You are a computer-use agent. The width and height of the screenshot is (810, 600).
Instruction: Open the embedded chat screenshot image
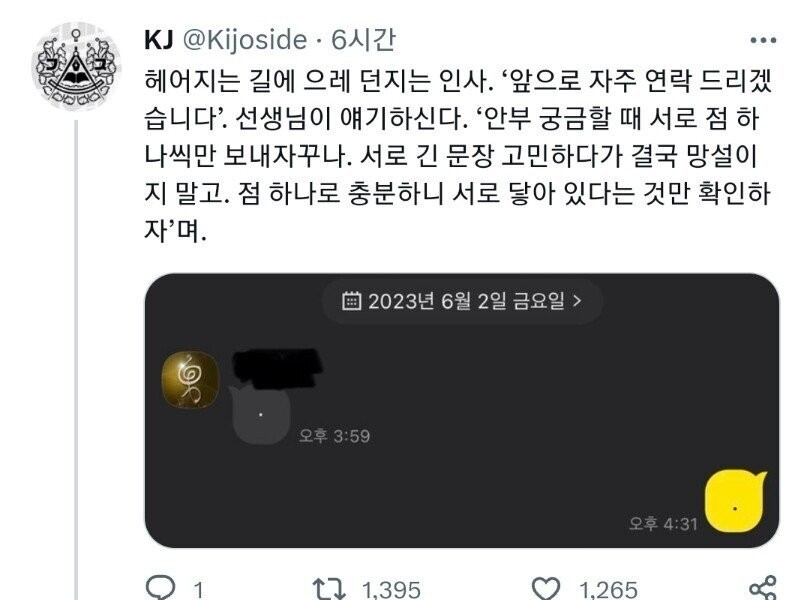(461, 410)
